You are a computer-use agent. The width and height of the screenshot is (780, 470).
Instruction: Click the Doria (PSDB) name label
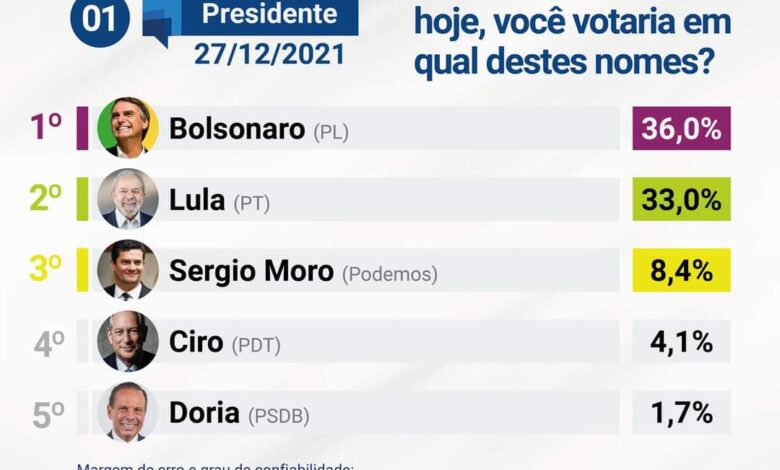coord(239,414)
